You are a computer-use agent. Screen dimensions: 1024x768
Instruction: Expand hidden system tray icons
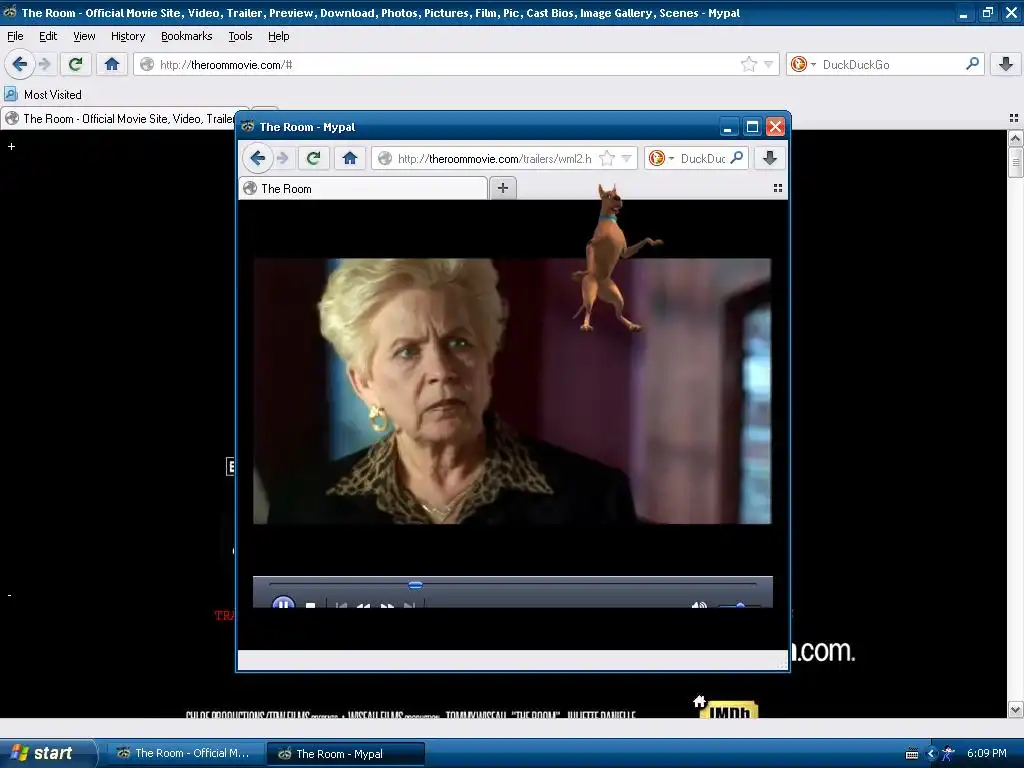[932, 754]
